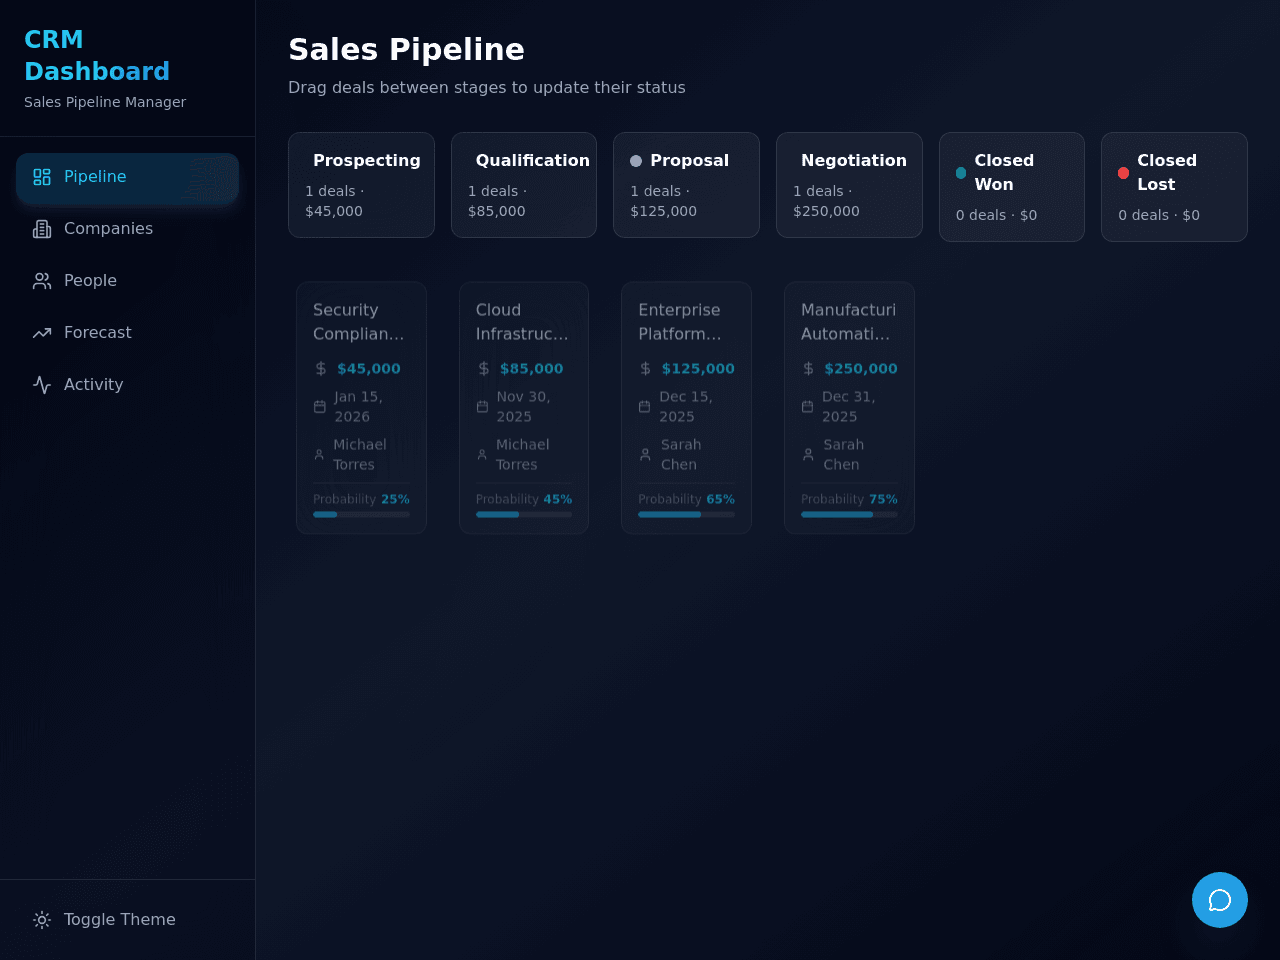Image resolution: width=1280 pixels, height=960 pixels.
Task: Click calendar icon next to Dec 15, 2025
Action: coord(645,407)
